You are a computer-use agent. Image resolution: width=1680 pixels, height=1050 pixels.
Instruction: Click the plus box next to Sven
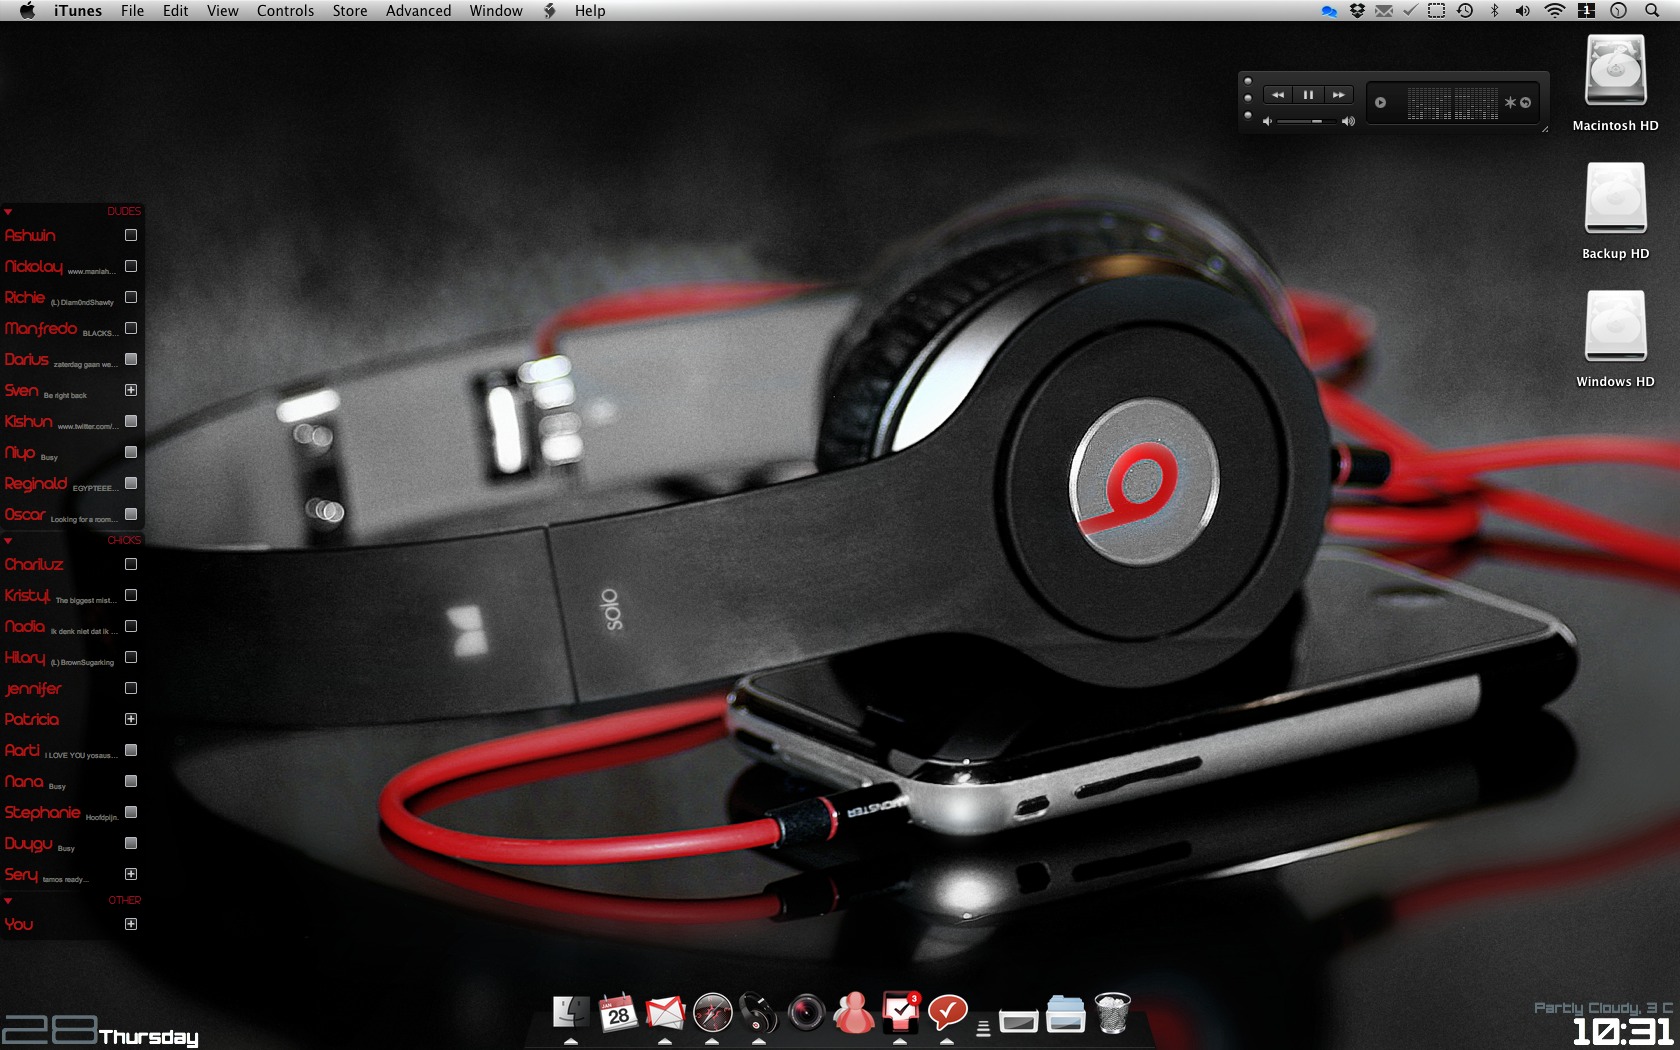coord(131,390)
